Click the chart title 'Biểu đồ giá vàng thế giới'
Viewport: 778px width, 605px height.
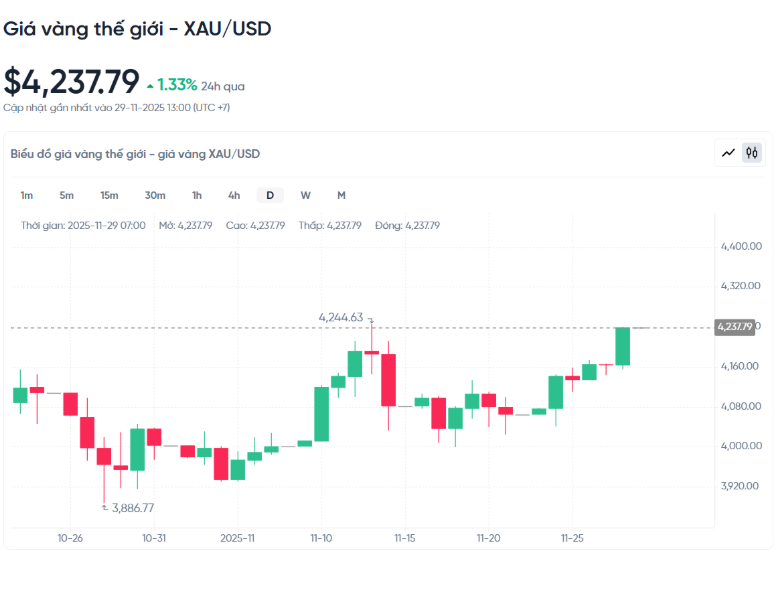click(x=135, y=154)
